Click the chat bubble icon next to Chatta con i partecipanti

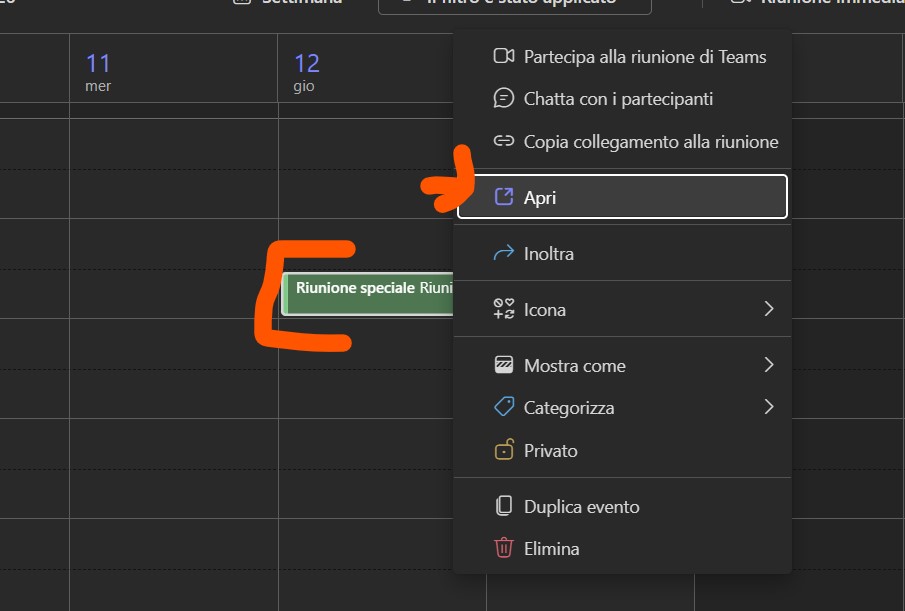coord(503,98)
